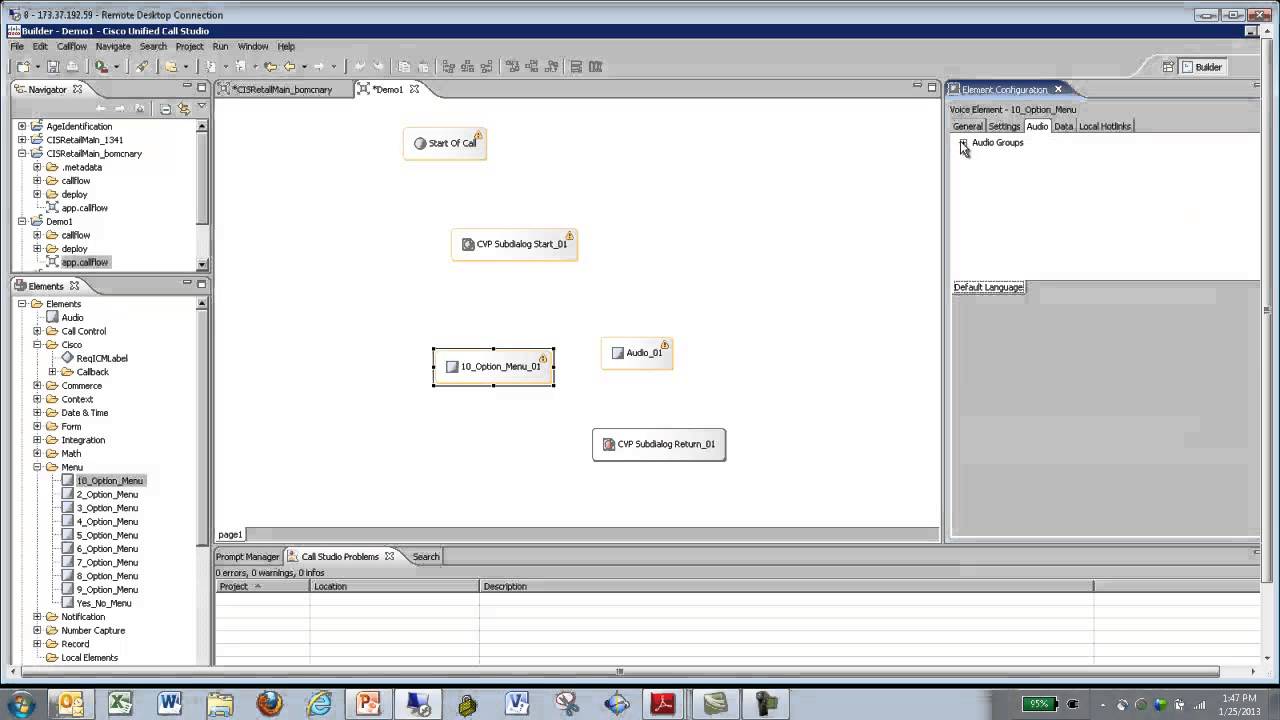
Task: Expand the Call Control folder
Action: pyautogui.click(x=37, y=331)
